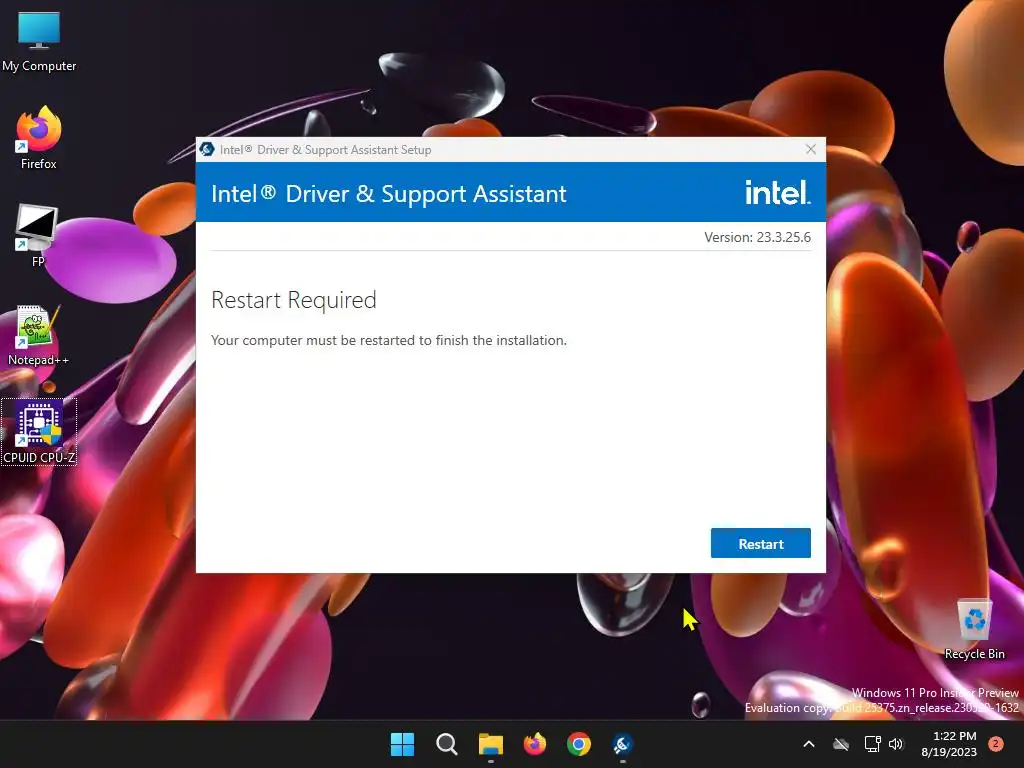Open taskbar Search
Image resolution: width=1024 pixels, height=768 pixels.
coord(447,744)
